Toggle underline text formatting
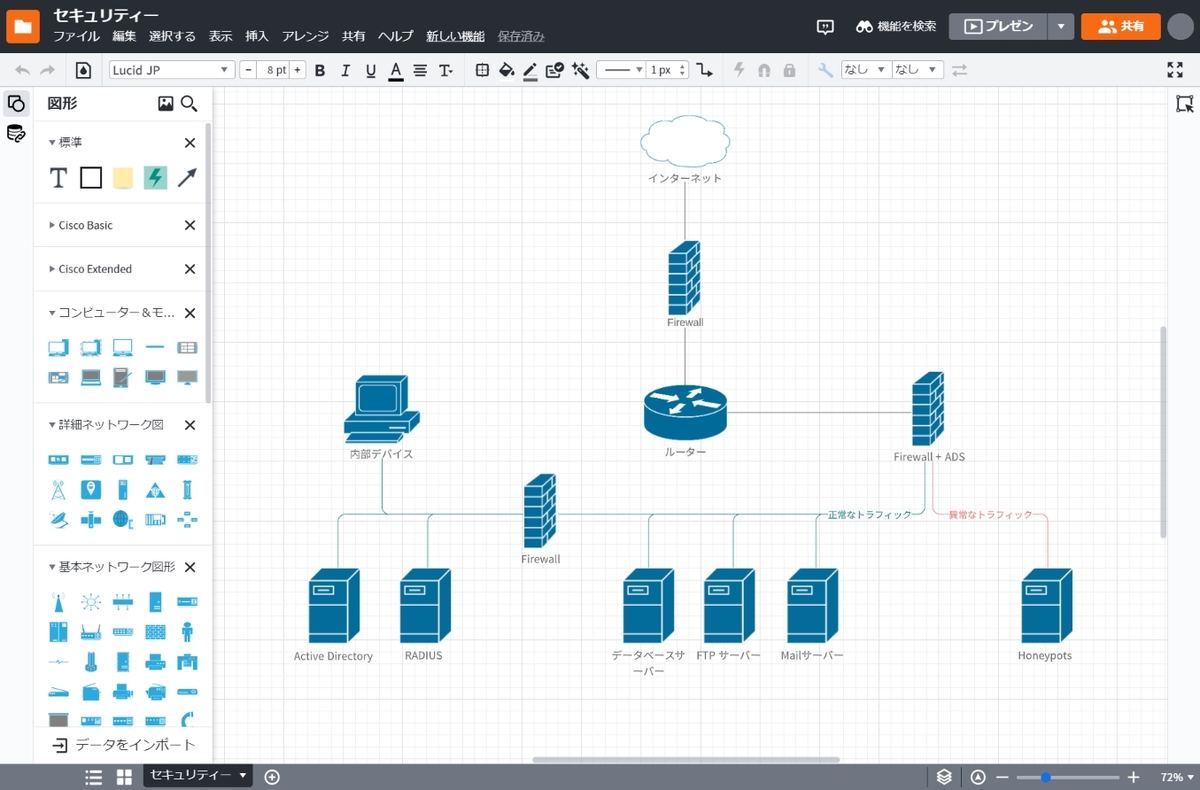 371,70
